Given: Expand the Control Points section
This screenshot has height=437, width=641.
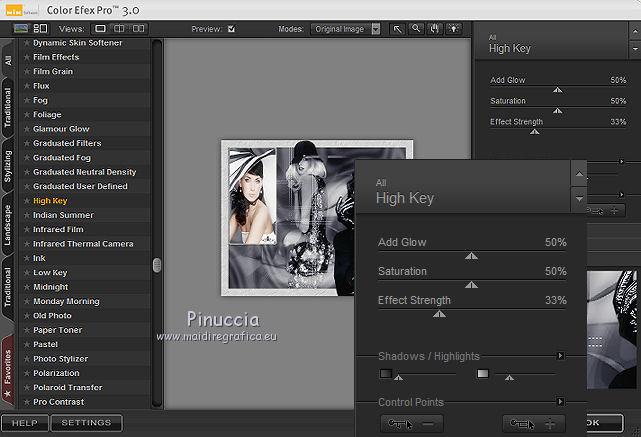Looking at the screenshot, I should tap(561, 402).
